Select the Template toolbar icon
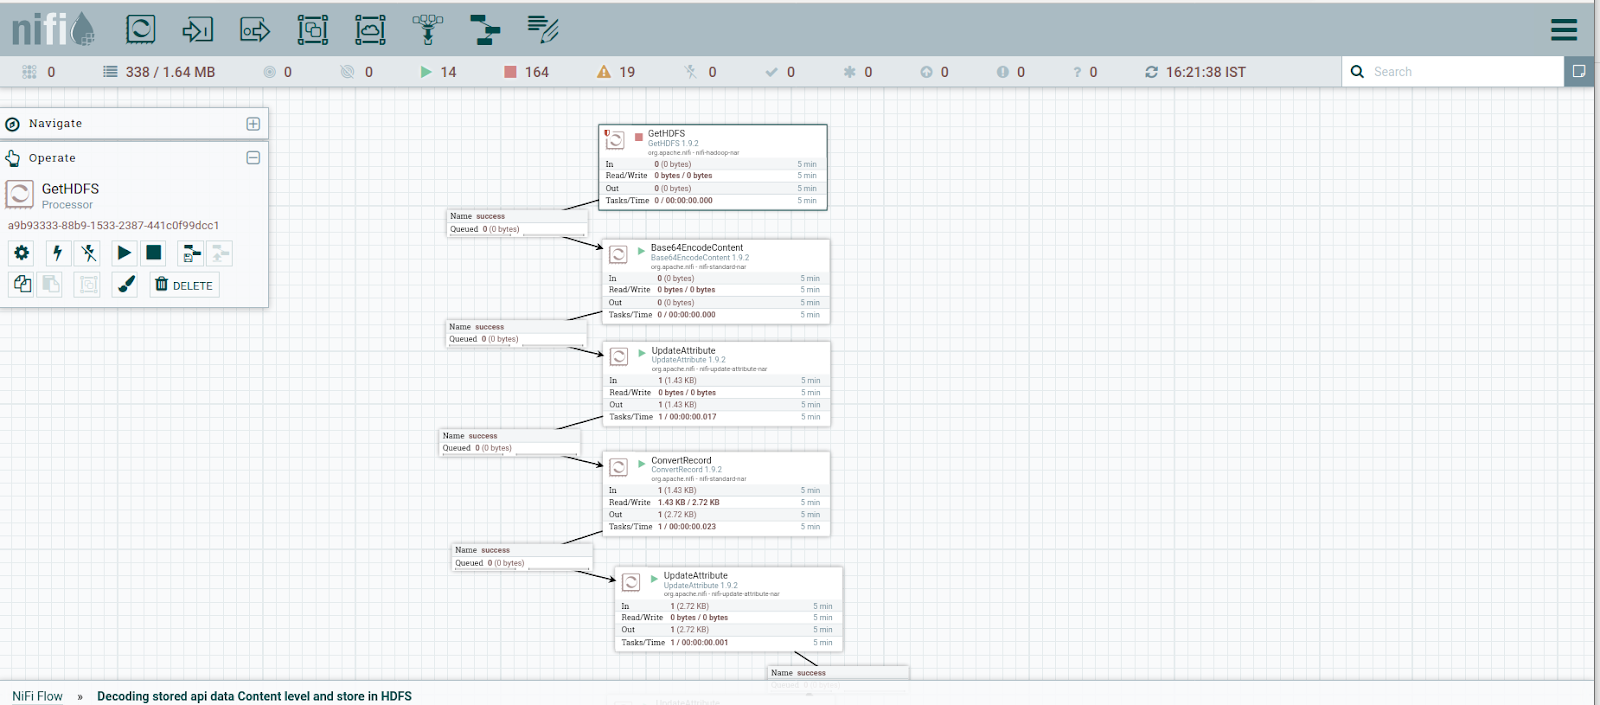Image resolution: width=1600 pixels, height=705 pixels. (485, 30)
